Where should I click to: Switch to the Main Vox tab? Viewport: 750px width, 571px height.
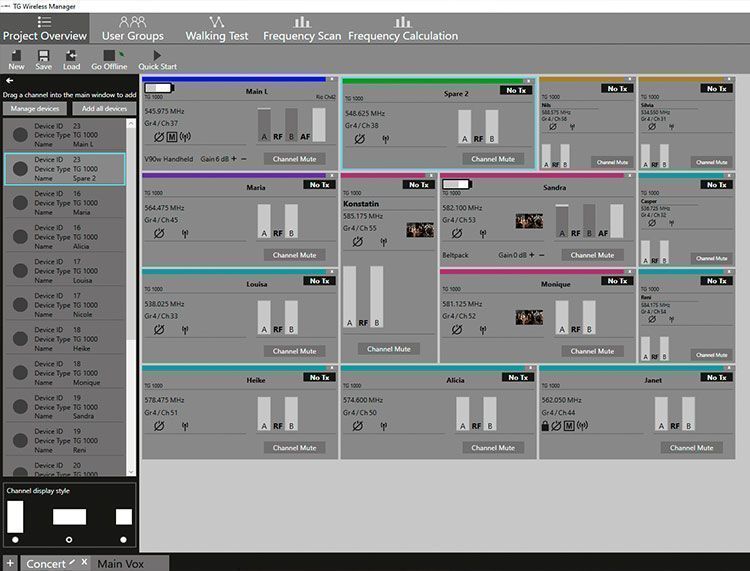click(x=121, y=564)
